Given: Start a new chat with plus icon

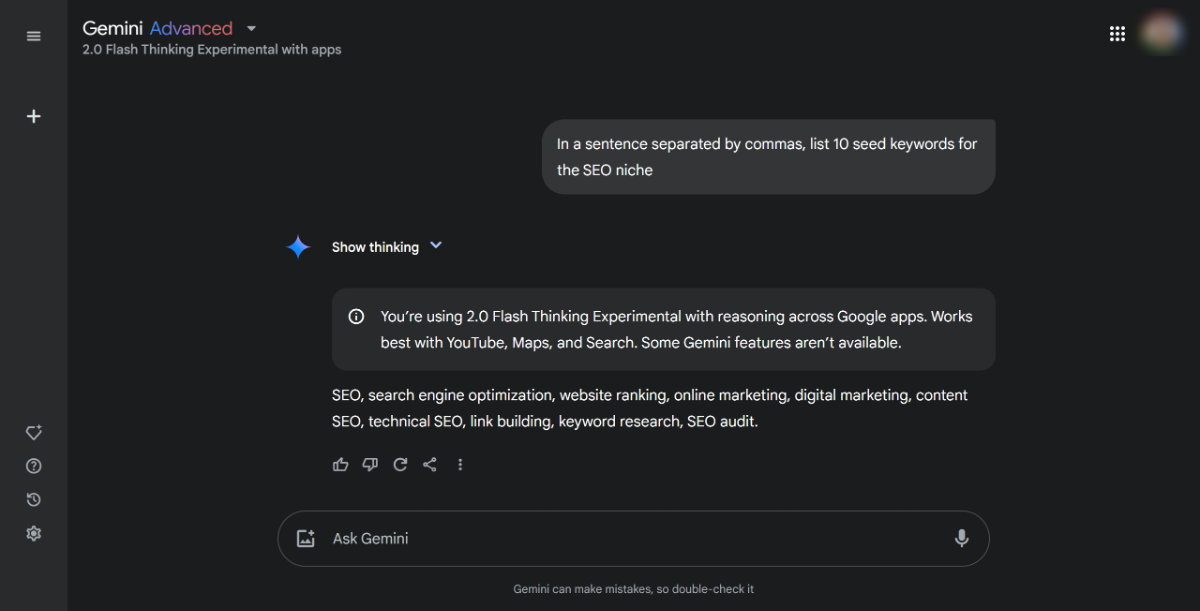Looking at the screenshot, I should click(x=34, y=116).
